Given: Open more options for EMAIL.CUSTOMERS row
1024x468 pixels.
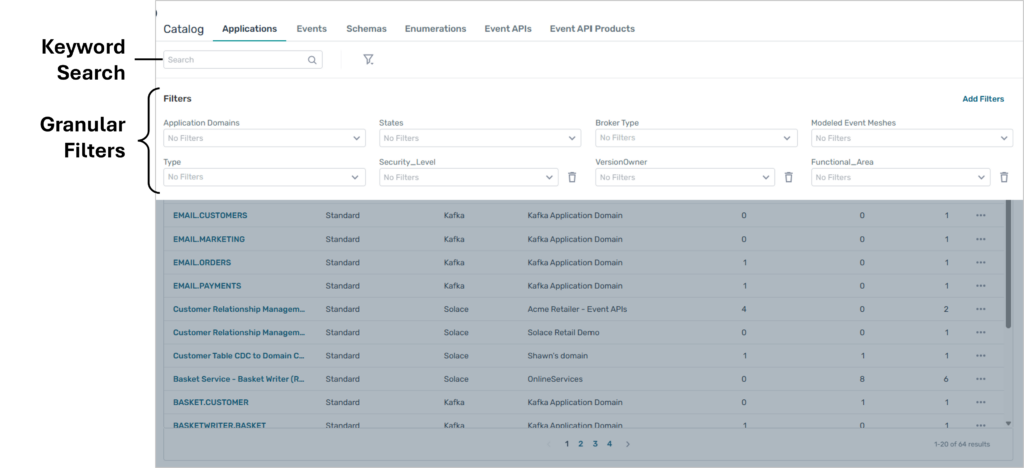Looking at the screenshot, I should point(981,216).
